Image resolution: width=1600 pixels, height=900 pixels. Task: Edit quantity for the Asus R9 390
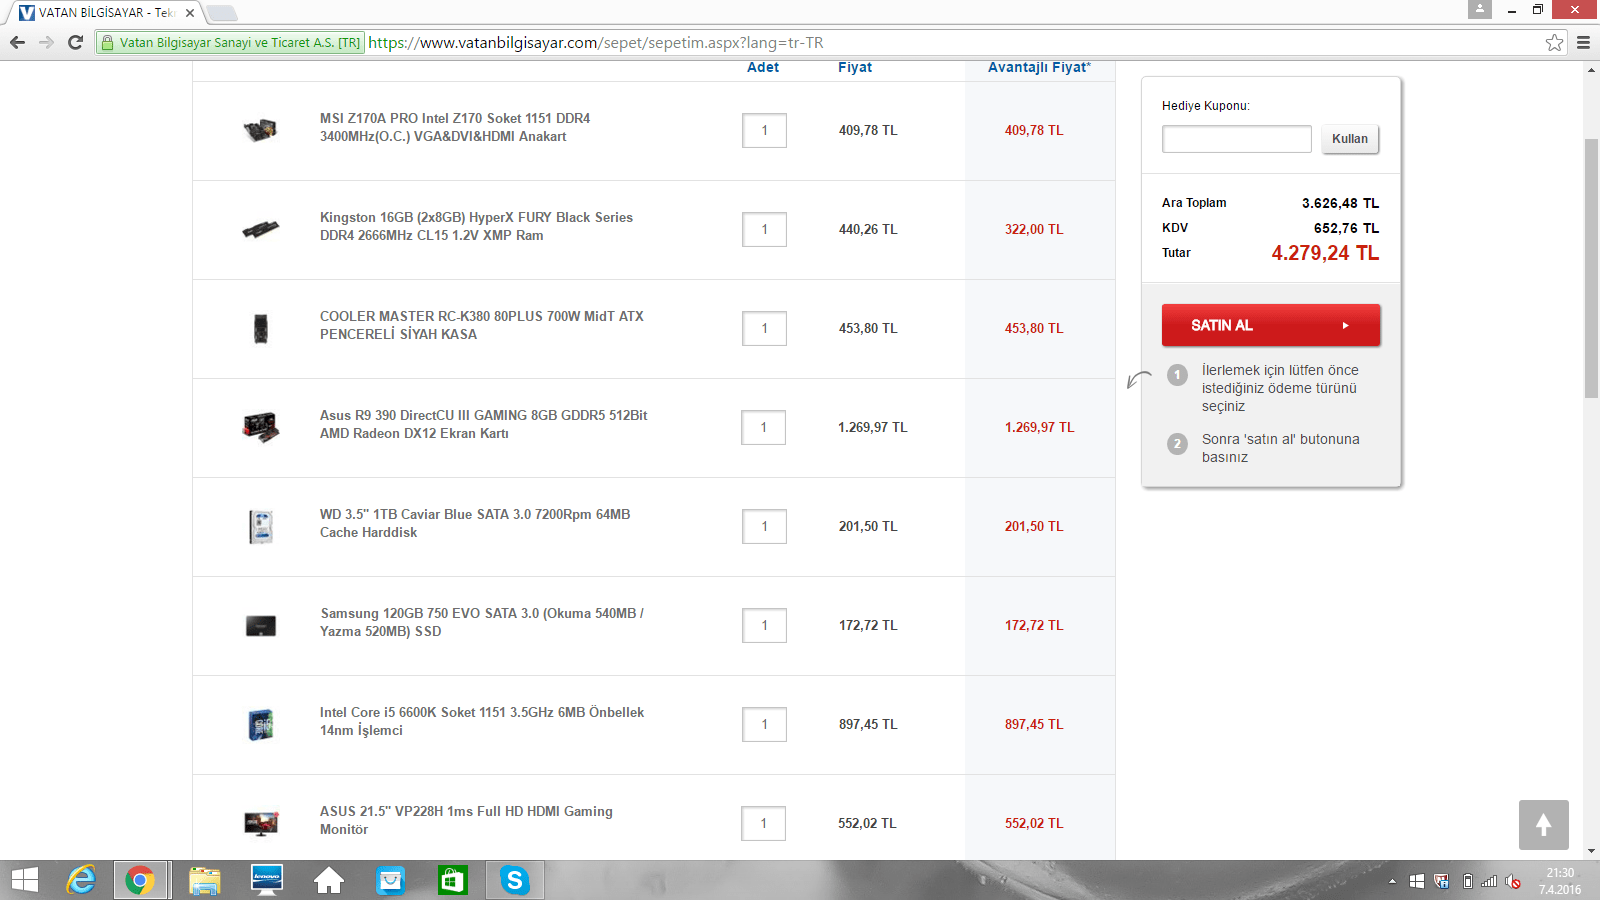[764, 427]
